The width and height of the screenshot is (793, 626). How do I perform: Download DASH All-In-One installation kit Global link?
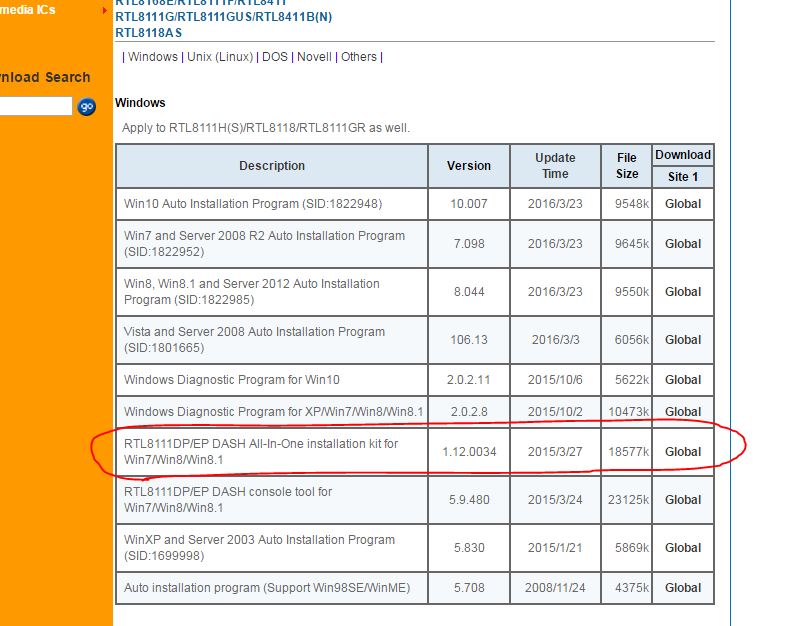pyautogui.click(x=683, y=452)
